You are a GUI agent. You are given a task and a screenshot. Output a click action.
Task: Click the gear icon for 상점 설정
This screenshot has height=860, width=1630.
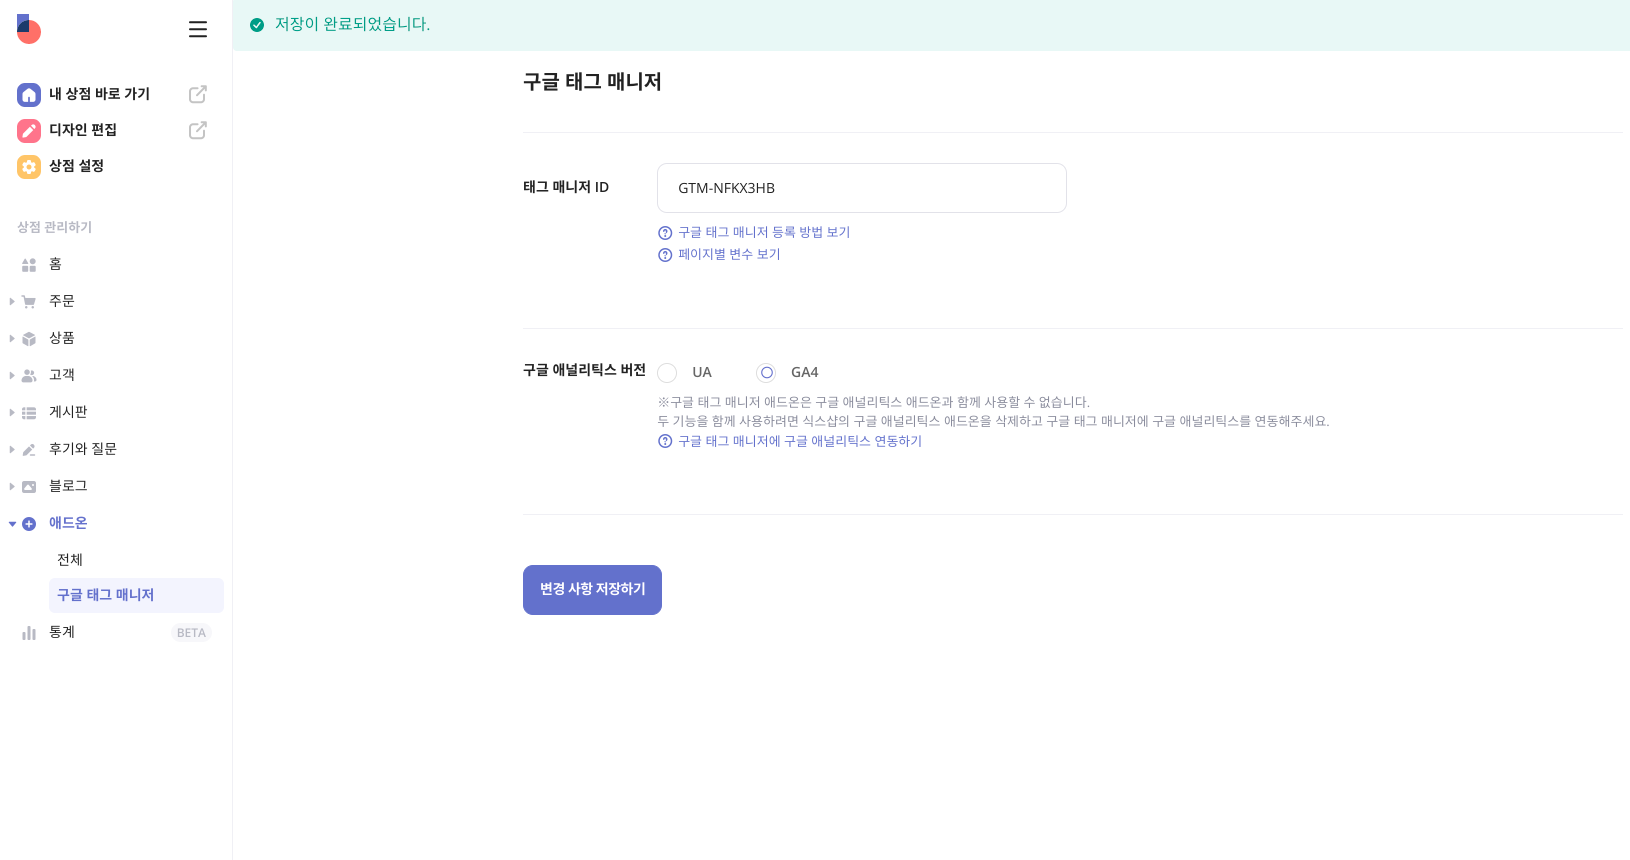pos(29,166)
